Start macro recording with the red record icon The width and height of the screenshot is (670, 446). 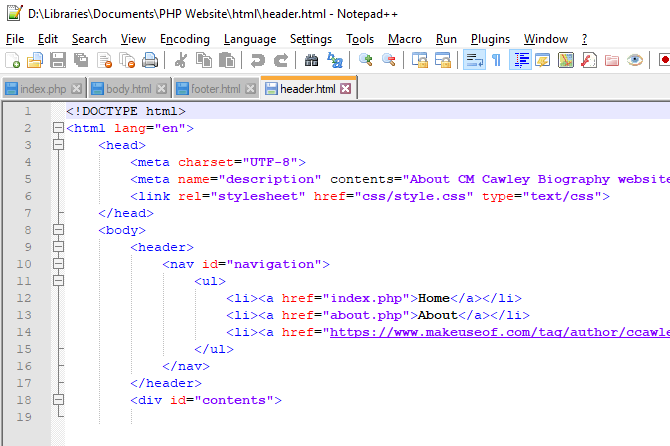[x=664, y=60]
